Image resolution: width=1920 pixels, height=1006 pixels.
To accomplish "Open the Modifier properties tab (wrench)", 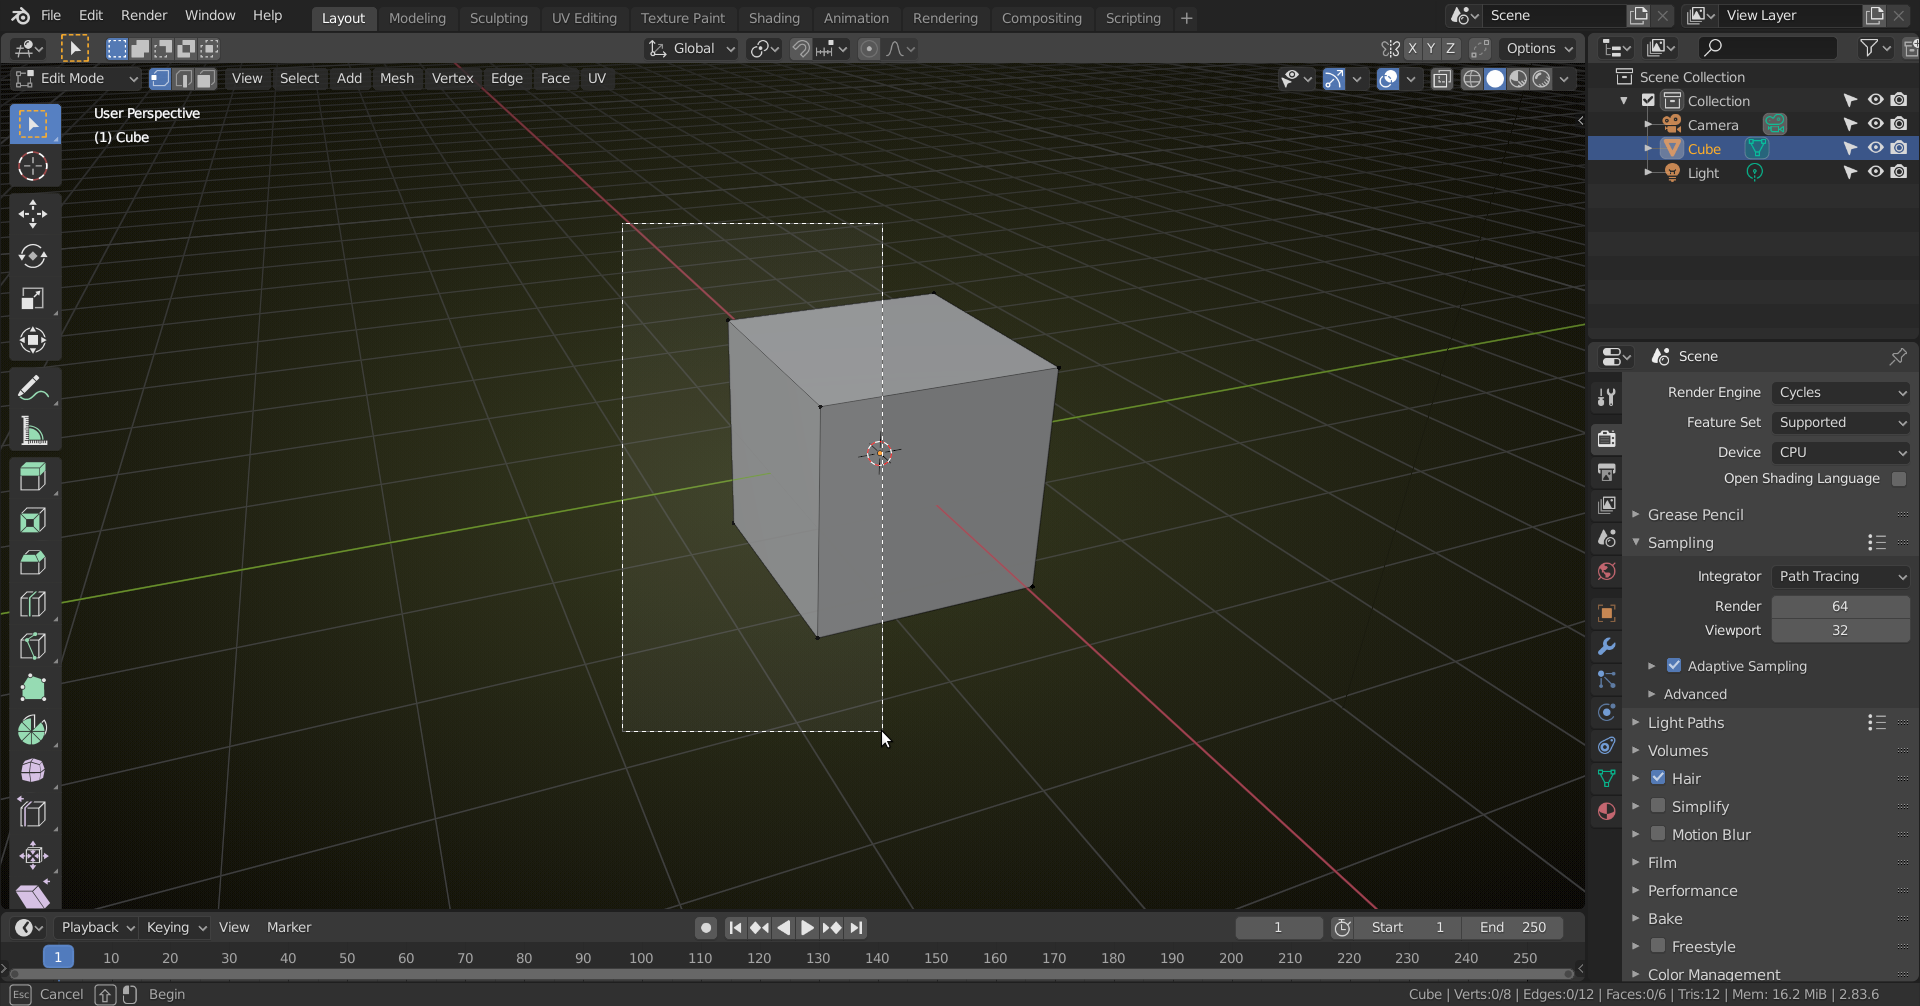I will (1607, 646).
